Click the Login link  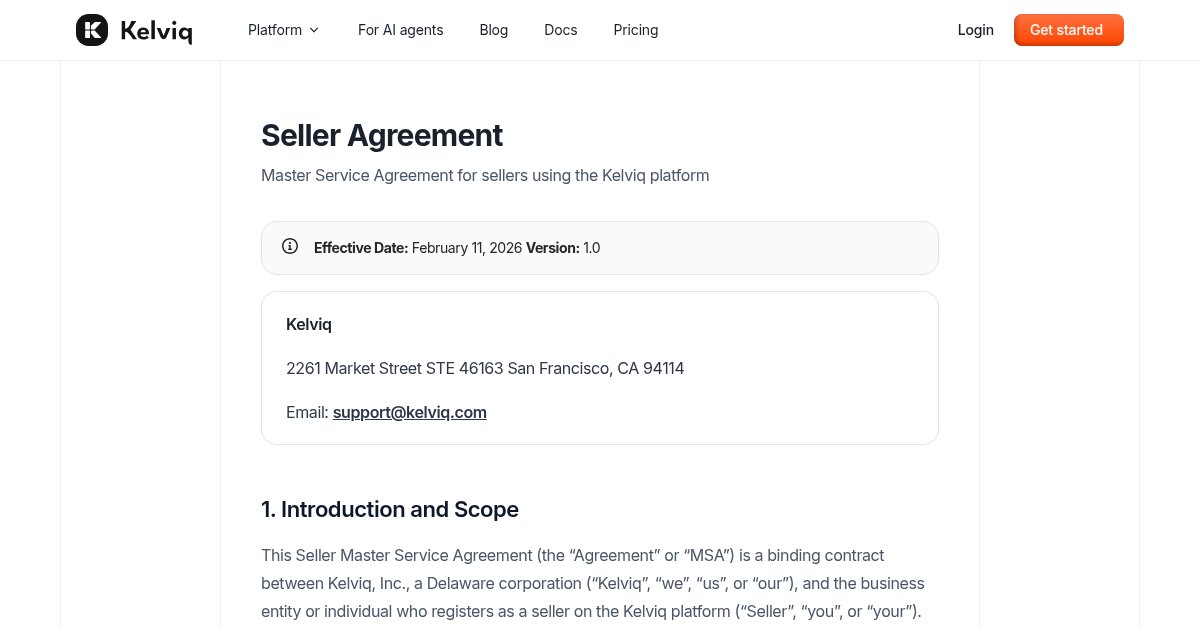point(976,30)
